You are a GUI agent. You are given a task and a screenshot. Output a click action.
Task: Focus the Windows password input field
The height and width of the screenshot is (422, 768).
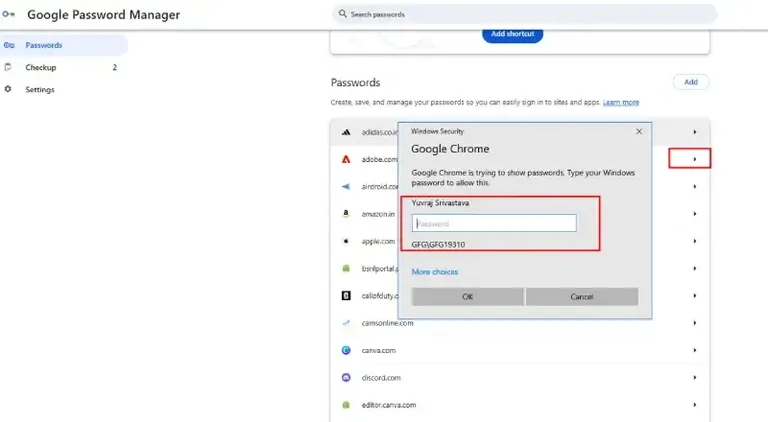(494, 223)
